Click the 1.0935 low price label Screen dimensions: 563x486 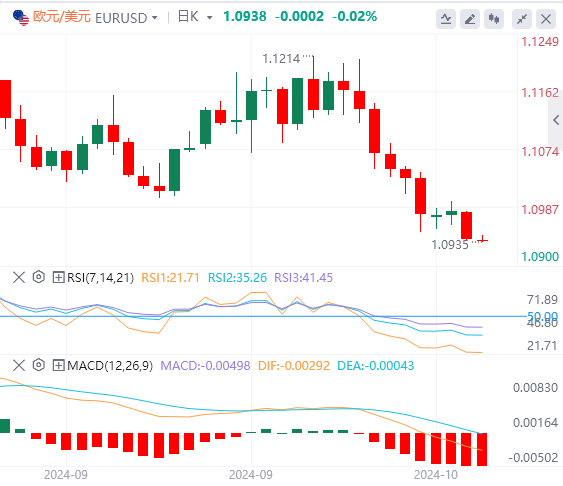450,245
